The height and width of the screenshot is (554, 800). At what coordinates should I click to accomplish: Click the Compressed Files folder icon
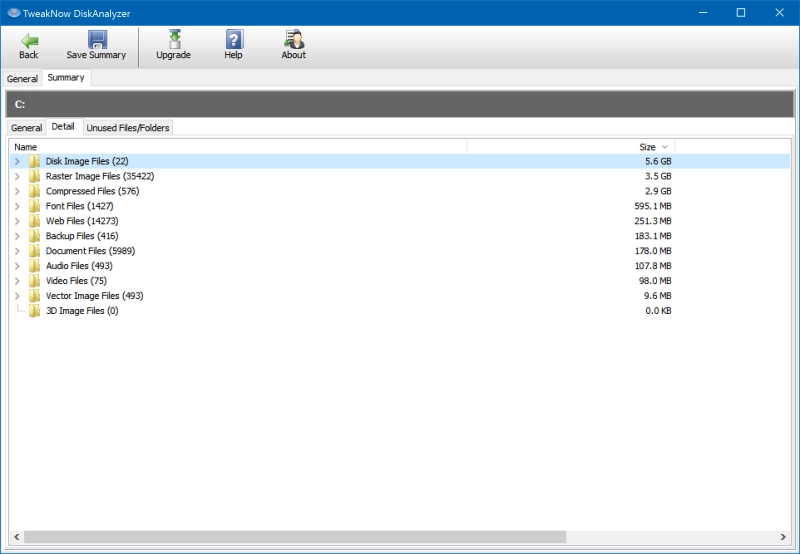[34, 191]
